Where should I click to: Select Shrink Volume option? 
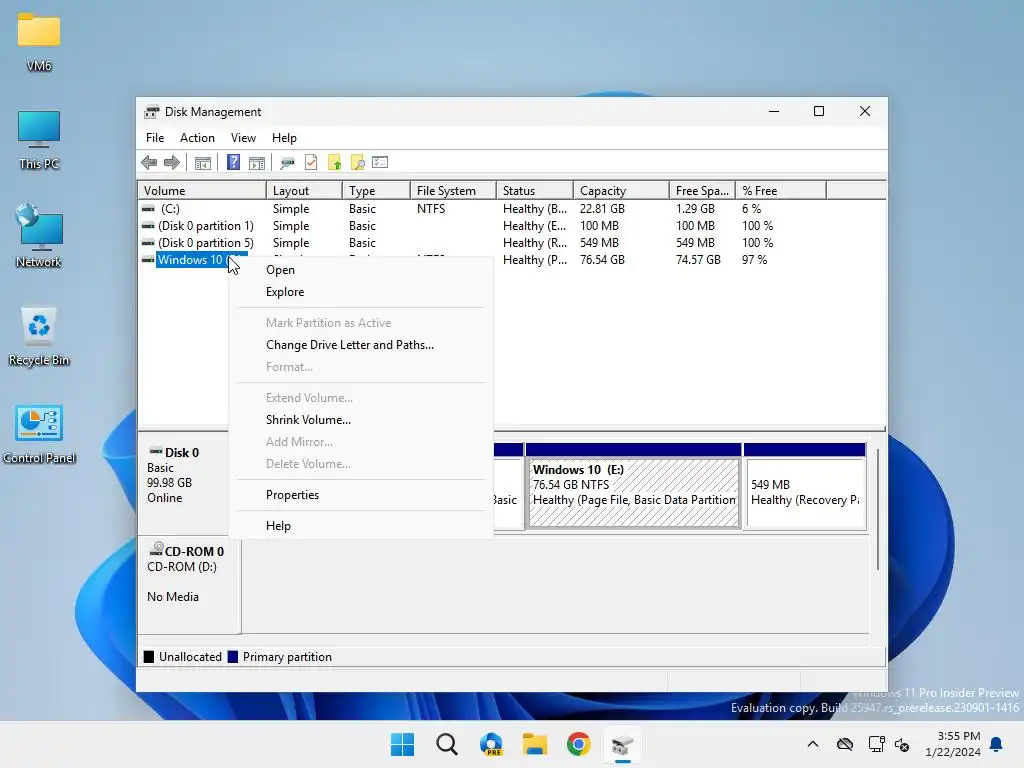click(x=360, y=420)
